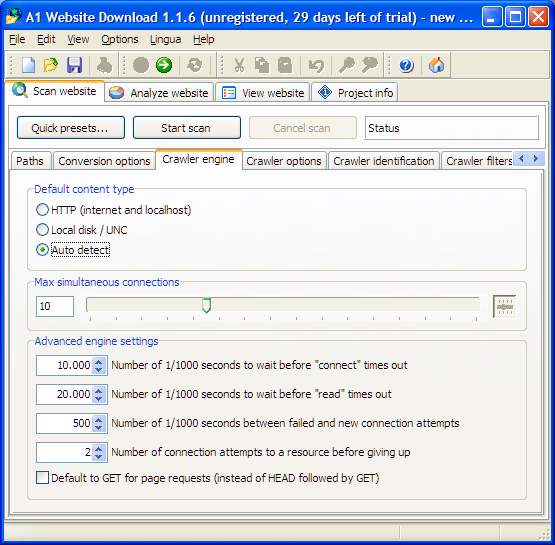Open the Crawler identification tab

coord(384,161)
